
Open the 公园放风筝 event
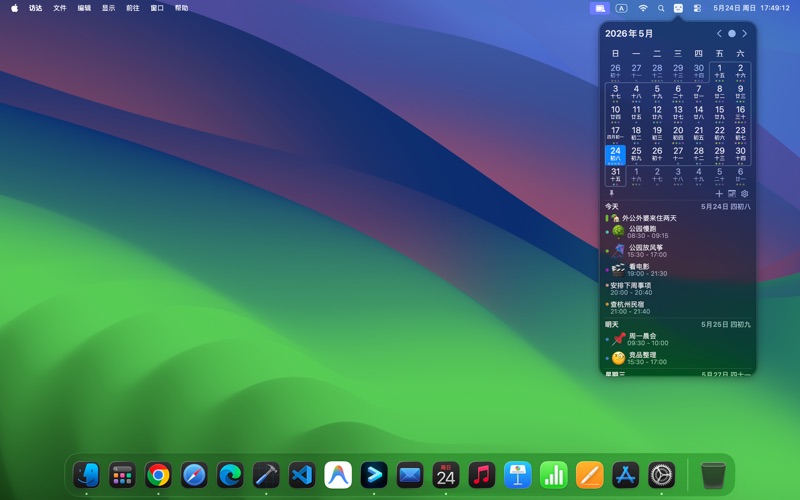tap(678, 251)
